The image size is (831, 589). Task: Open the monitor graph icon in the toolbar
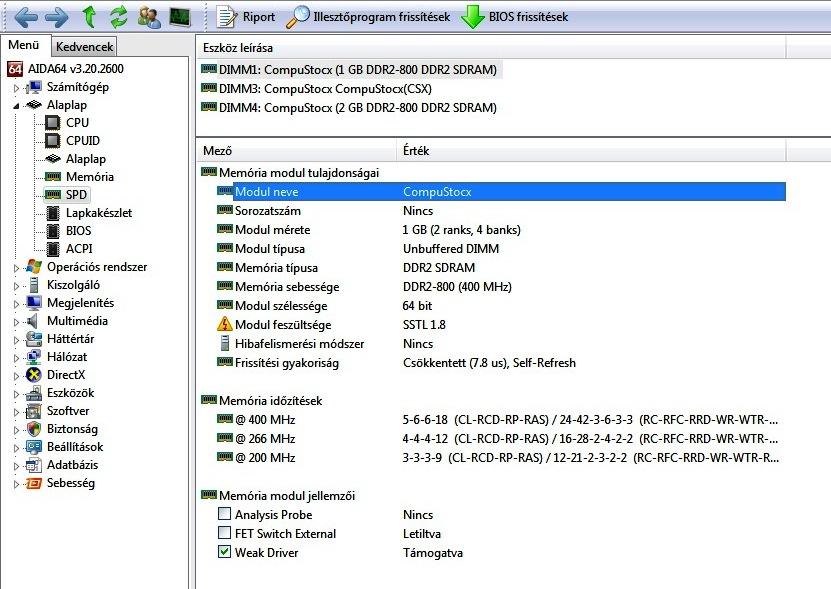(x=180, y=17)
